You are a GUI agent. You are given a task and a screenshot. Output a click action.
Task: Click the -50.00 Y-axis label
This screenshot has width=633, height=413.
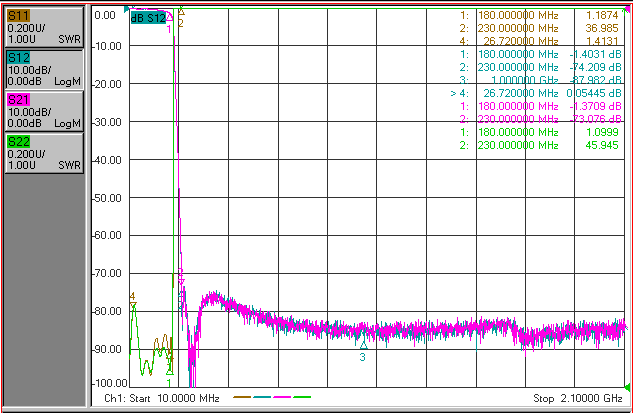[107, 198]
